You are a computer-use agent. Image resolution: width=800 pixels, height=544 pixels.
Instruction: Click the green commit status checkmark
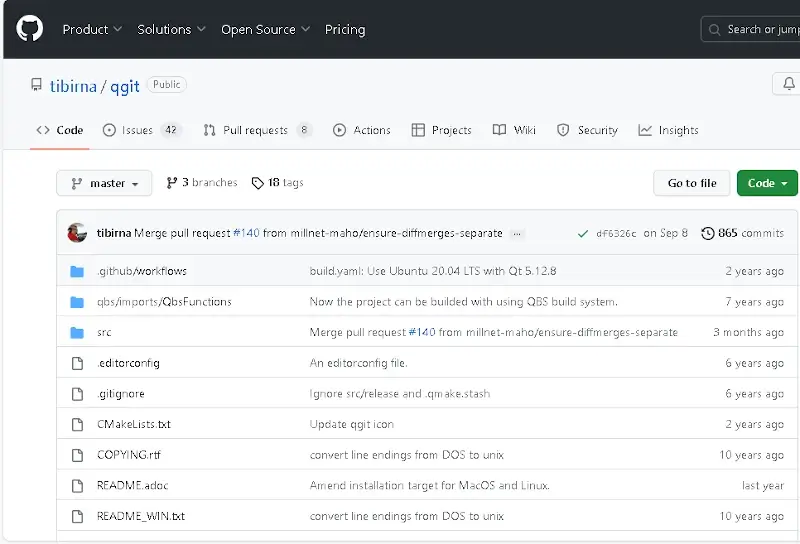[582, 233]
